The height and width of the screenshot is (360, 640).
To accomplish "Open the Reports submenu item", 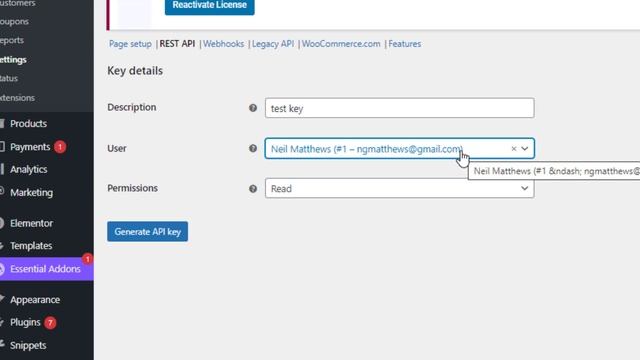I will coord(12,40).
